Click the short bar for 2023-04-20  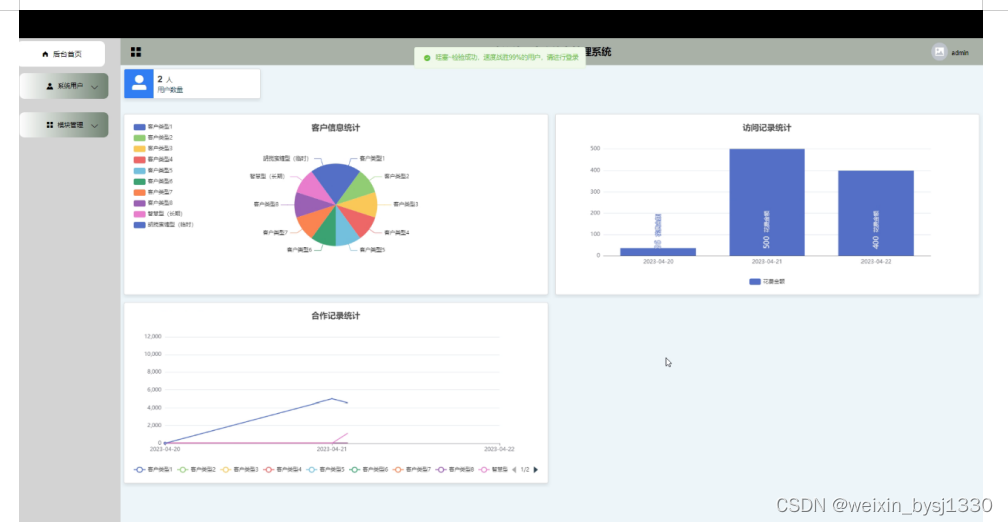coord(658,252)
